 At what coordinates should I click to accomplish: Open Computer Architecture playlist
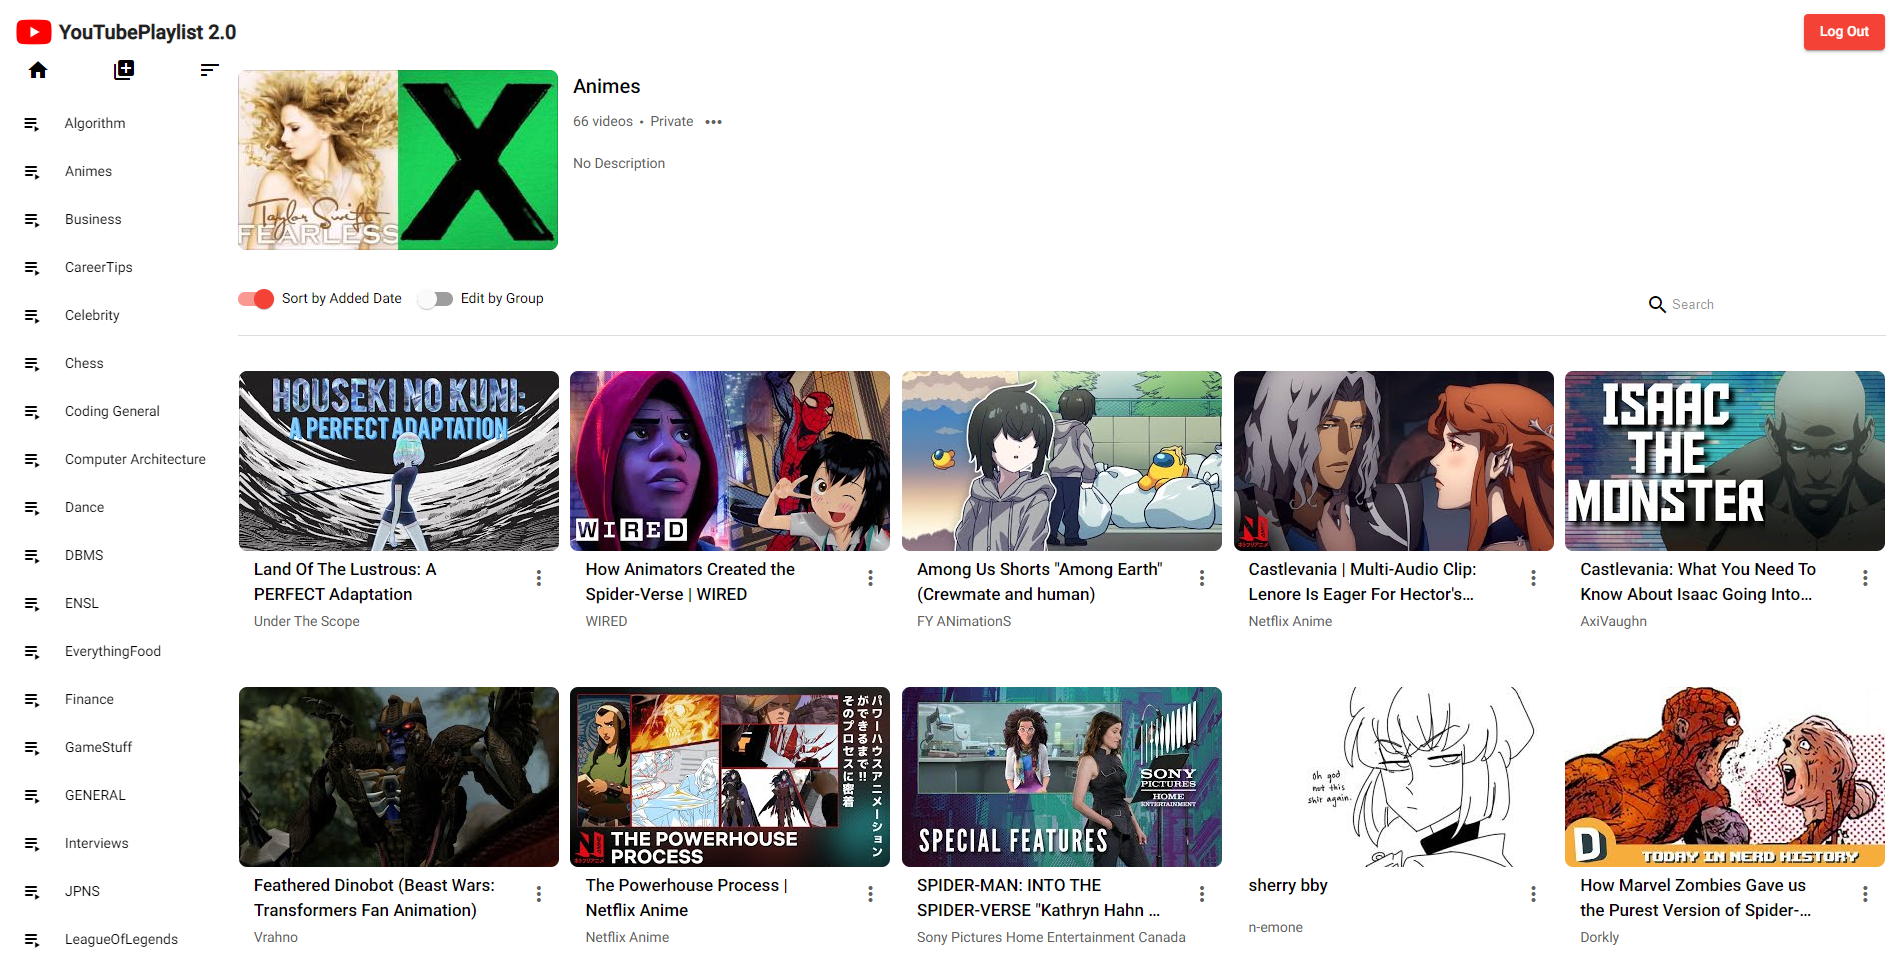135,459
